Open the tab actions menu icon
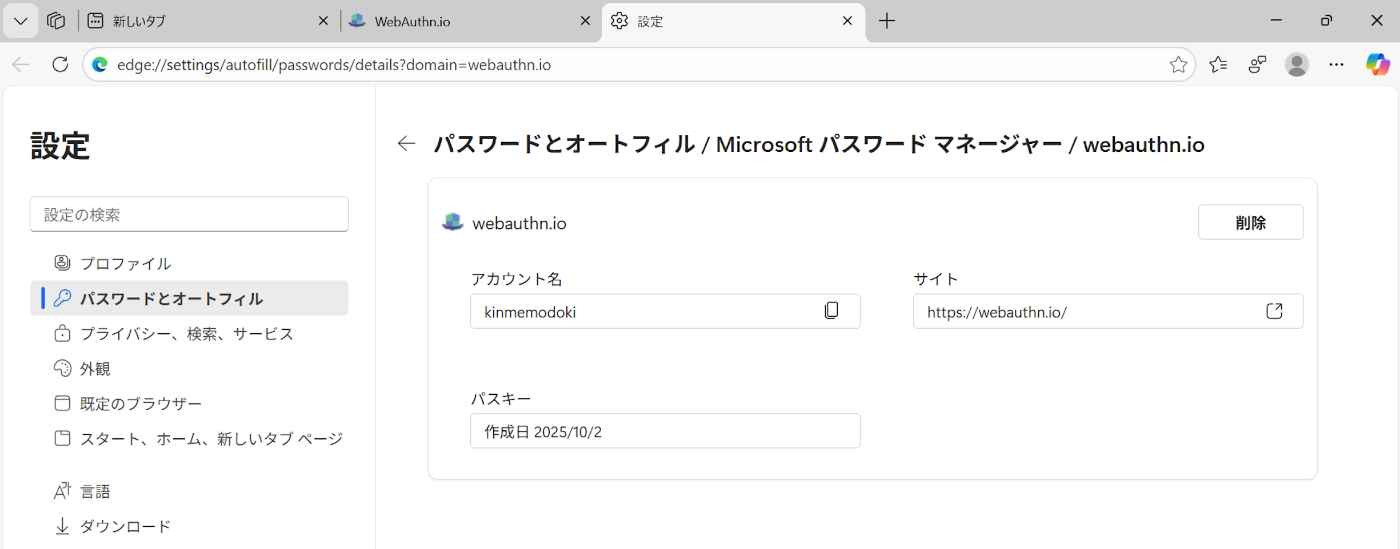Viewport: 1400px width, 549px height. point(56,21)
